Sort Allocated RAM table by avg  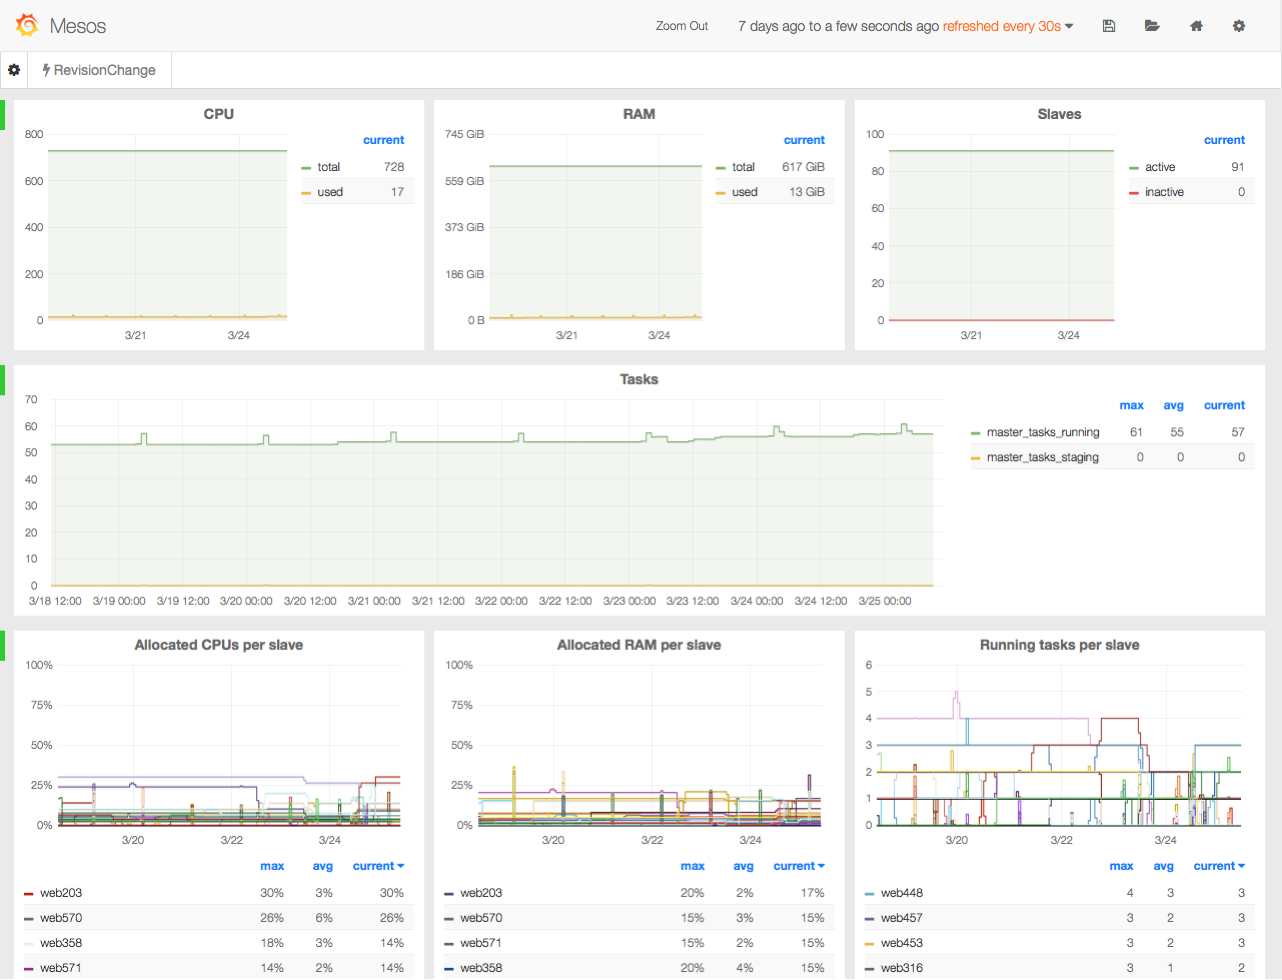coord(743,866)
